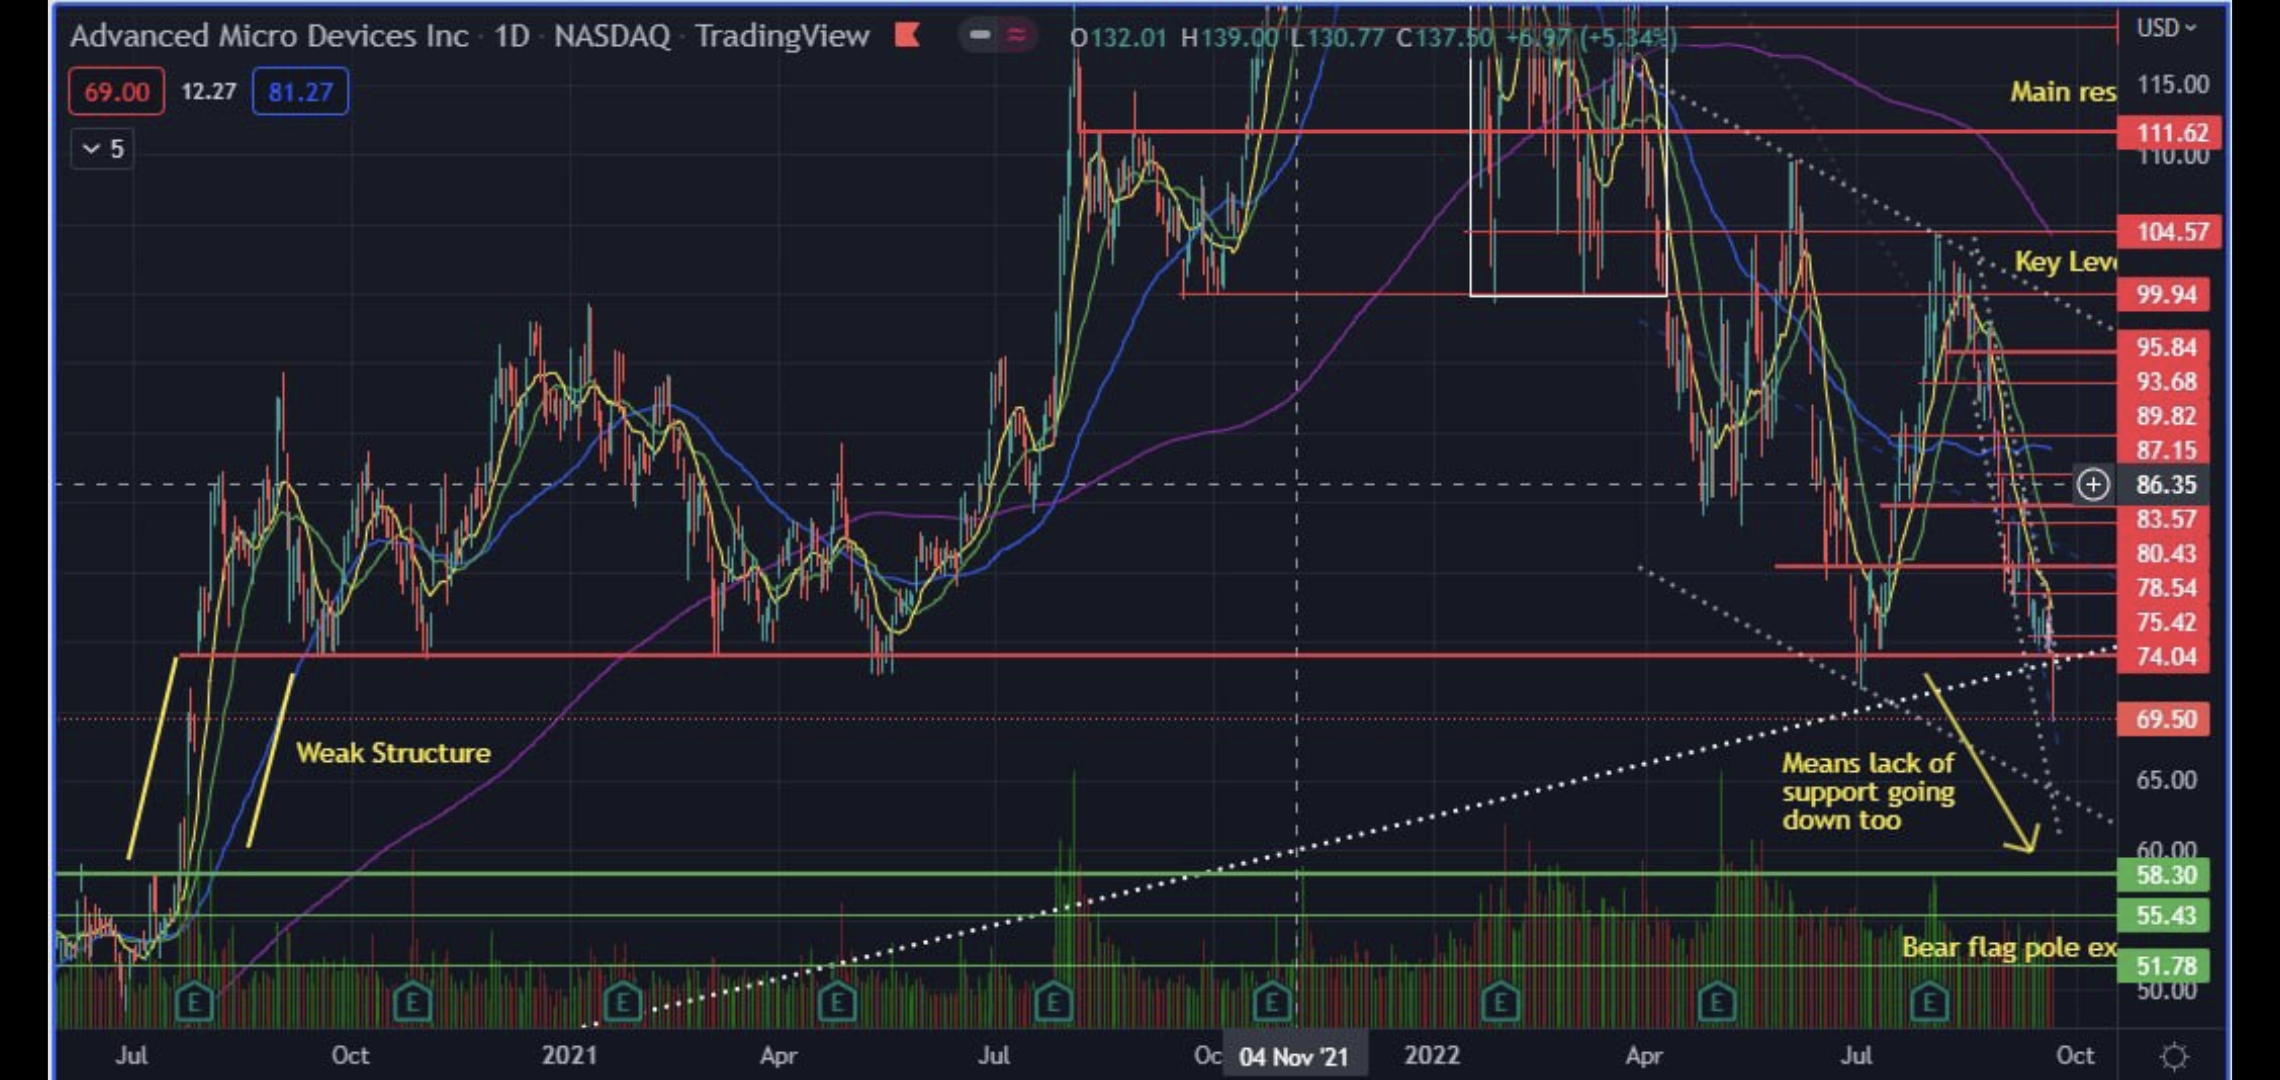Click the 1D interval in chart title
Image resolution: width=2280 pixels, height=1080 pixels.
(511, 36)
